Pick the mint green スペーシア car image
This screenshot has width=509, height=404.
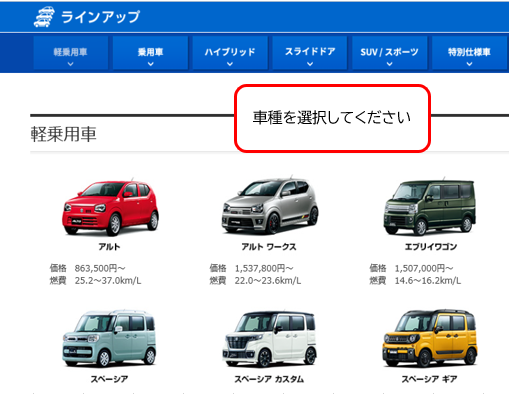109,338
